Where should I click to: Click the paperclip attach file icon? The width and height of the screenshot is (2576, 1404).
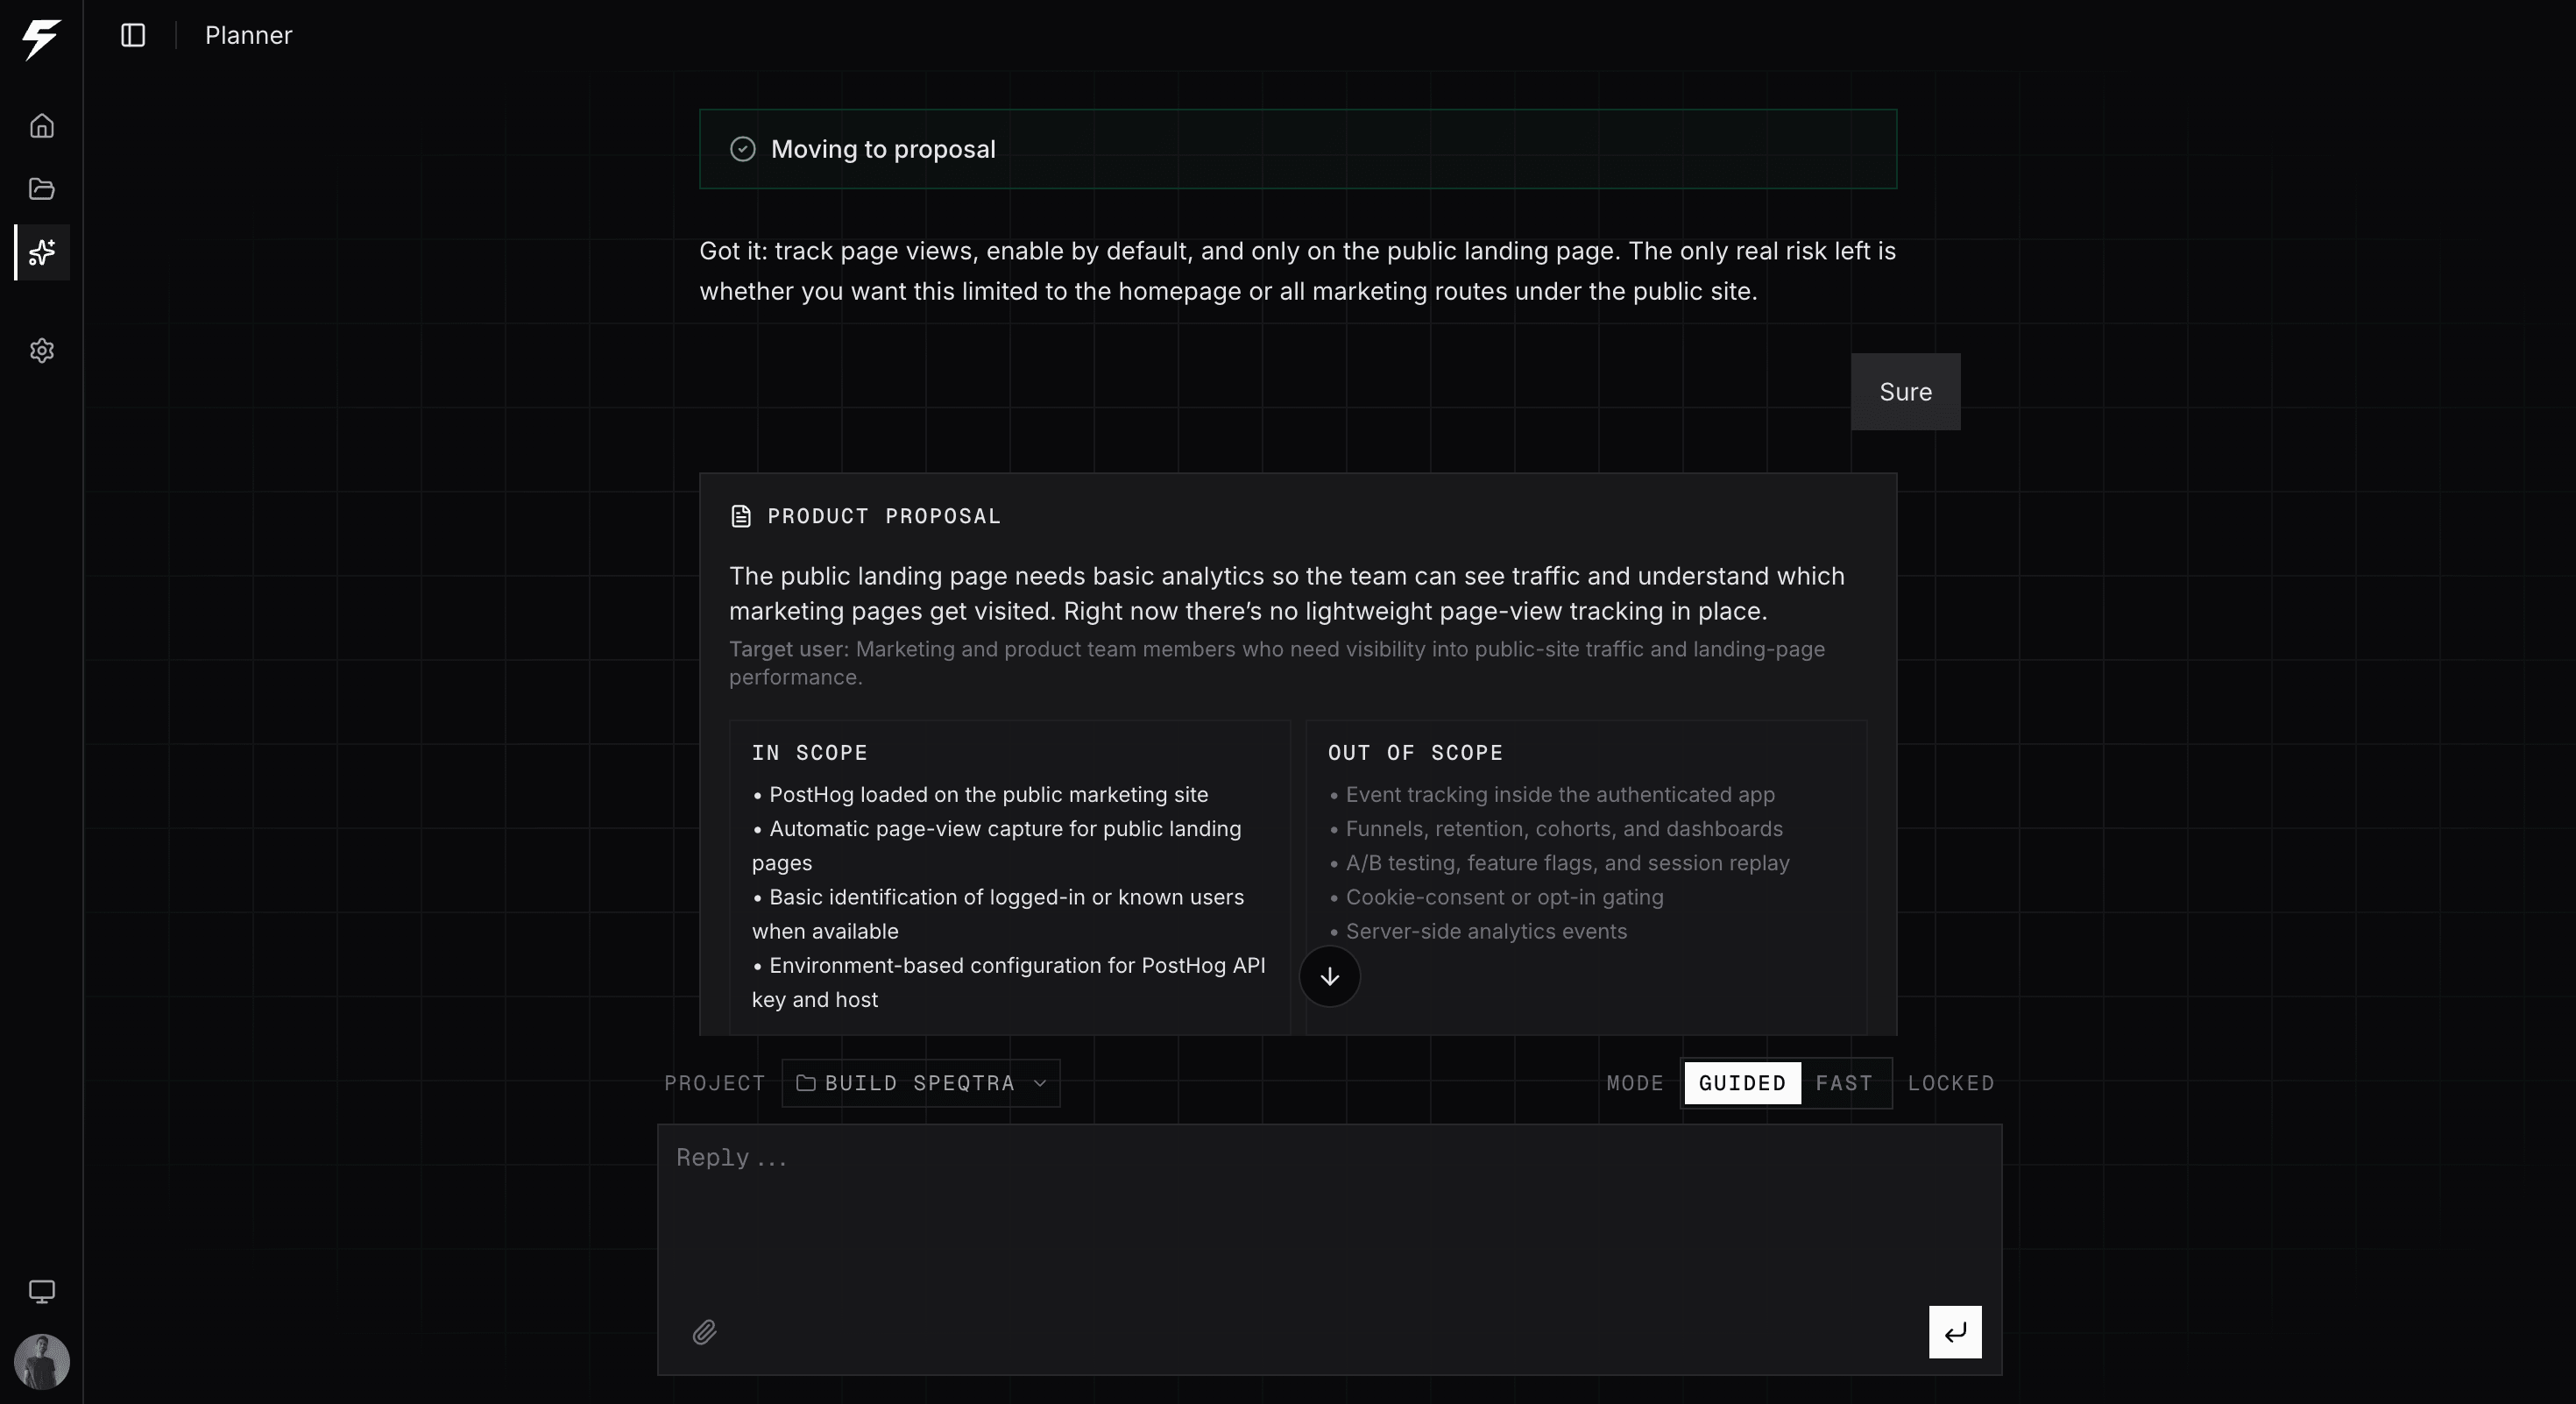[x=704, y=1332]
